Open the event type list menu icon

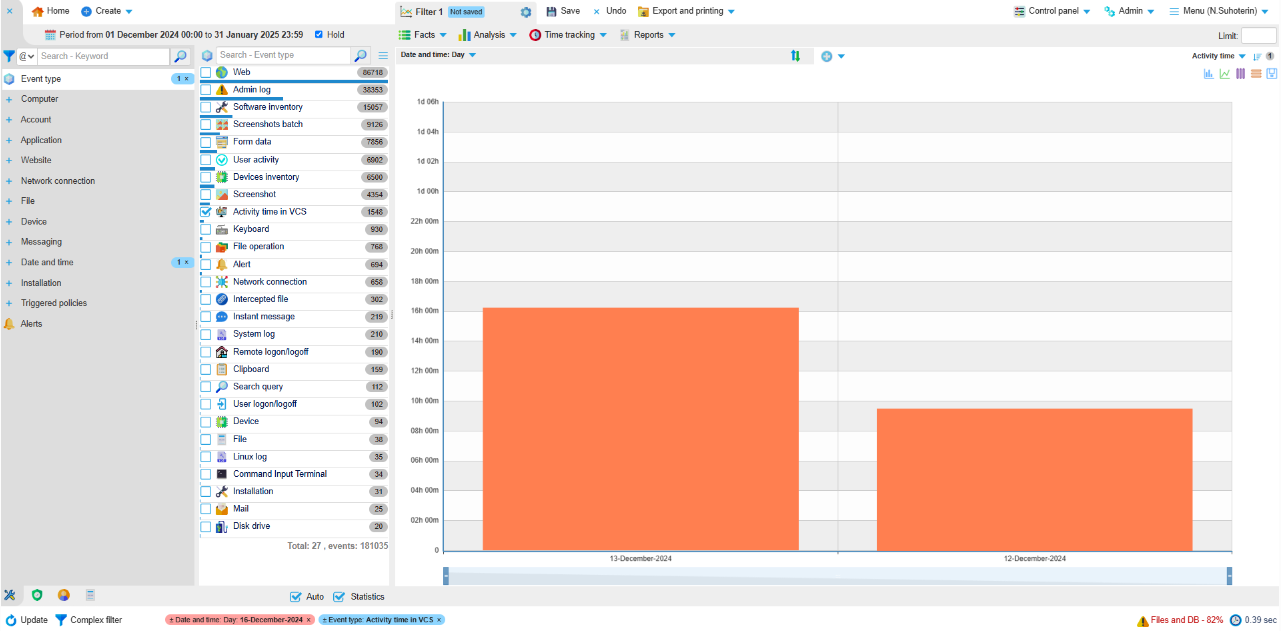point(383,56)
